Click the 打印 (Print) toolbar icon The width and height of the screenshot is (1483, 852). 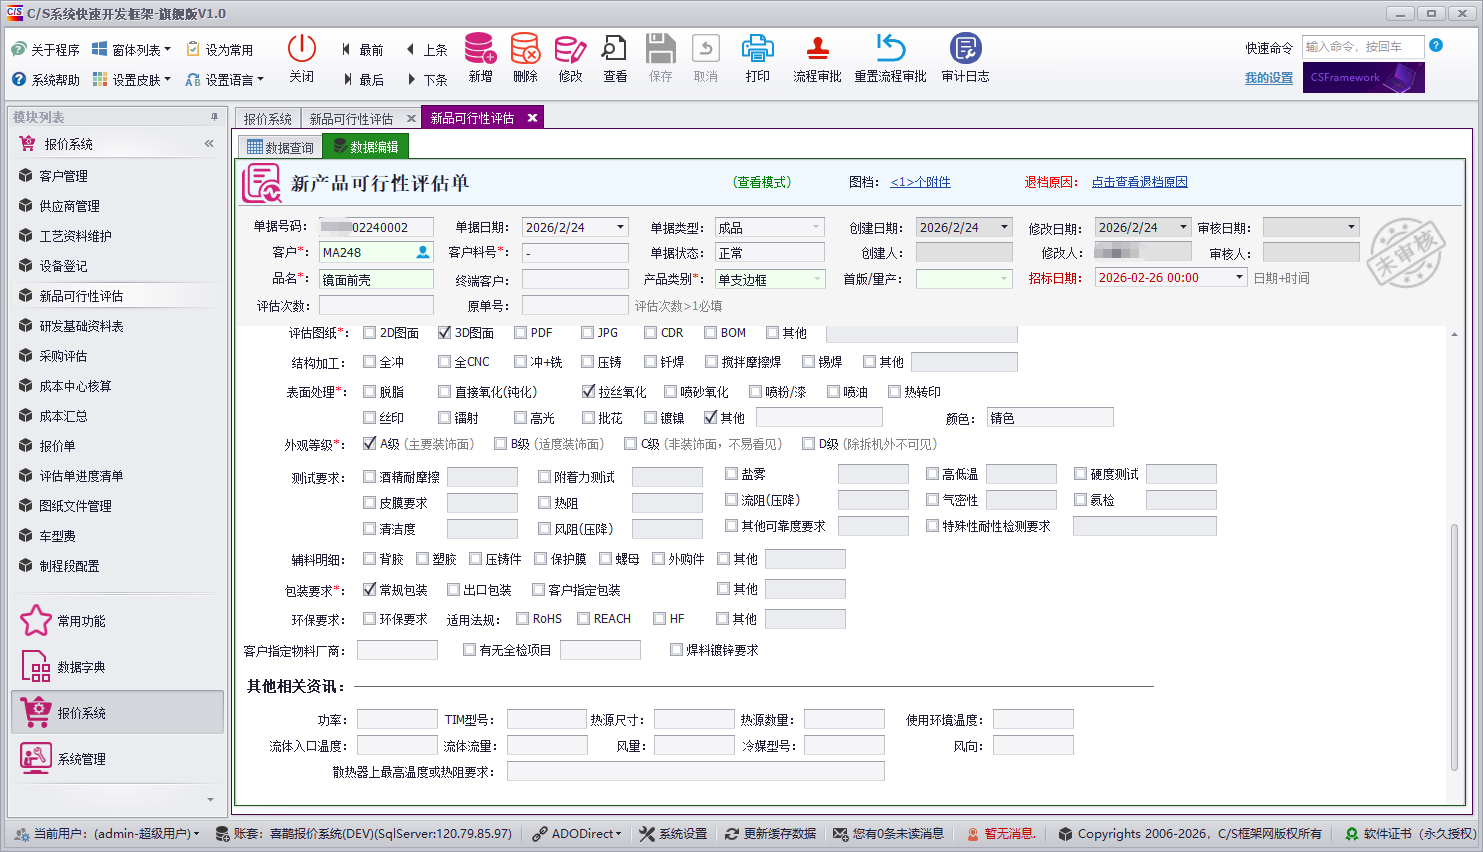coord(758,48)
